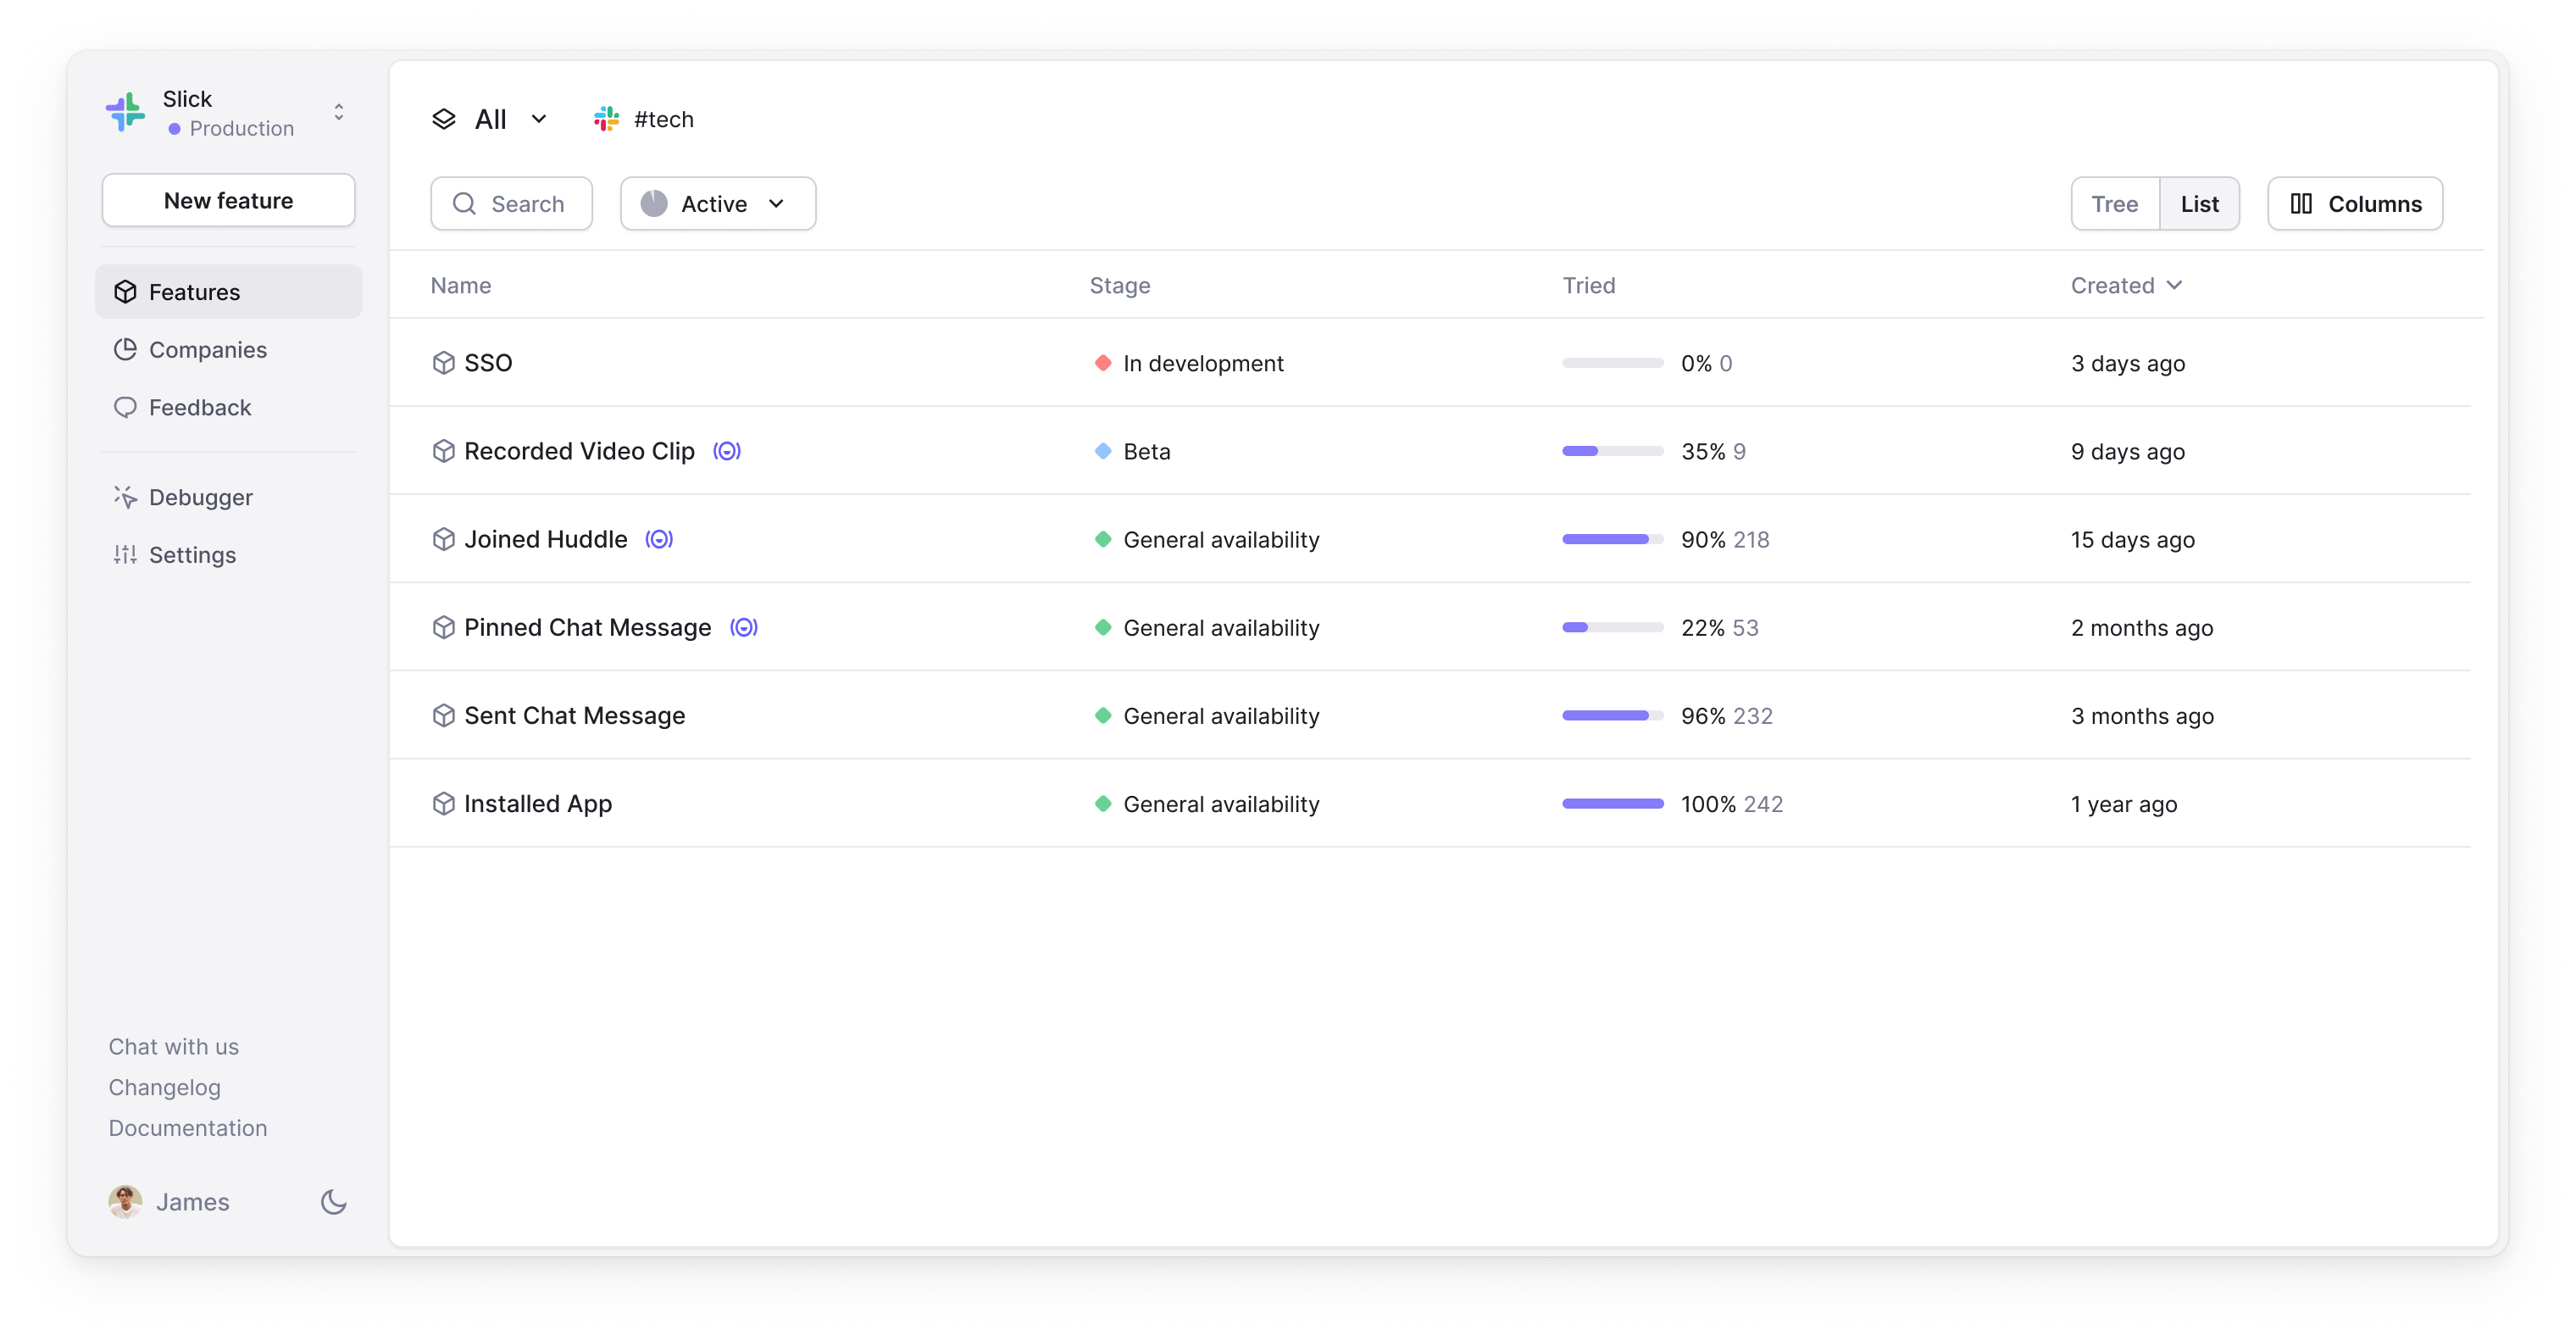
Task: Click the cube icon beside SSO
Action: (x=444, y=363)
